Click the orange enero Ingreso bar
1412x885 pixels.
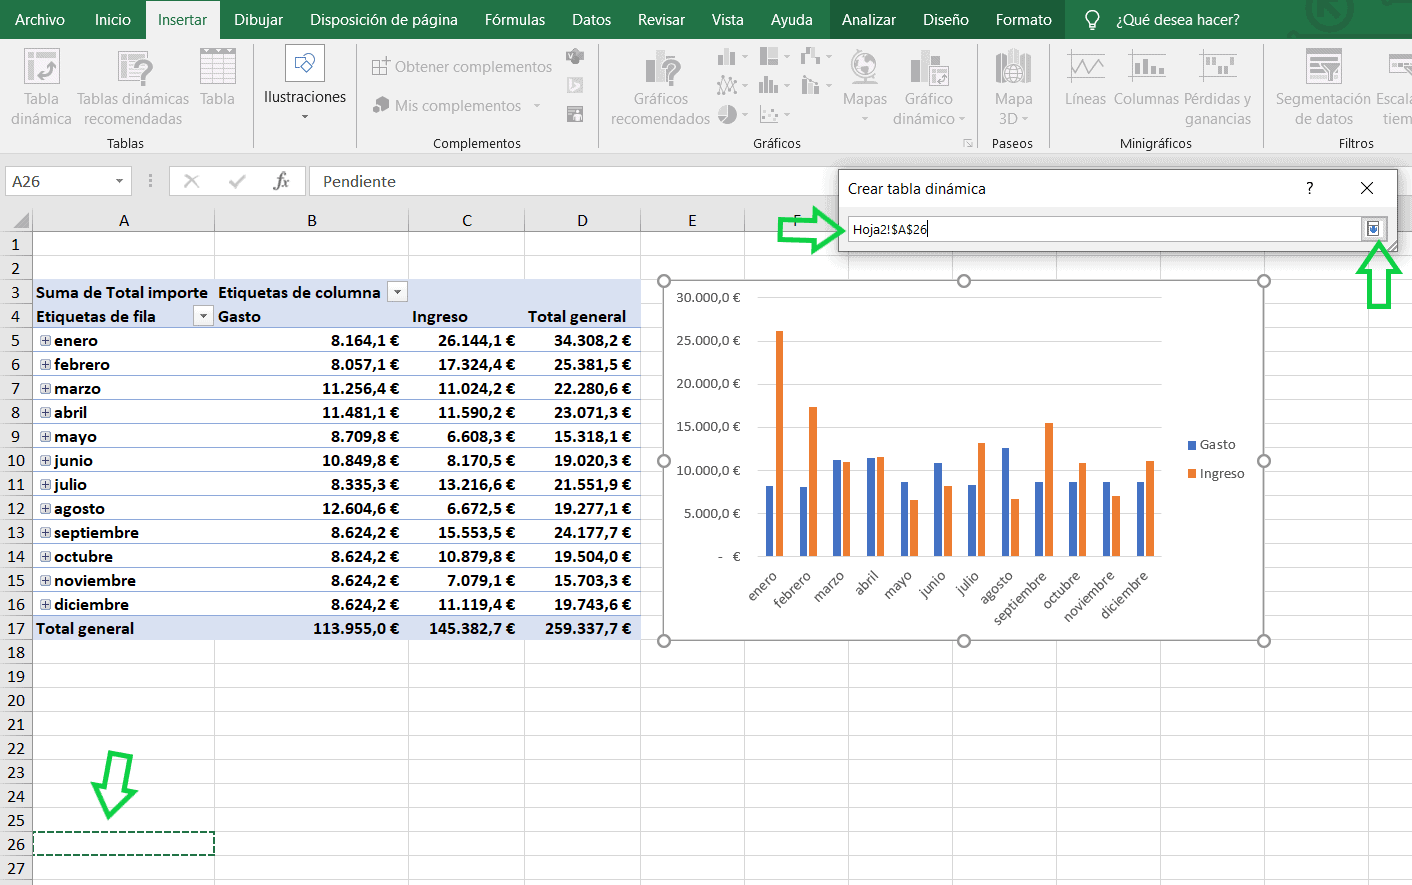(779, 443)
